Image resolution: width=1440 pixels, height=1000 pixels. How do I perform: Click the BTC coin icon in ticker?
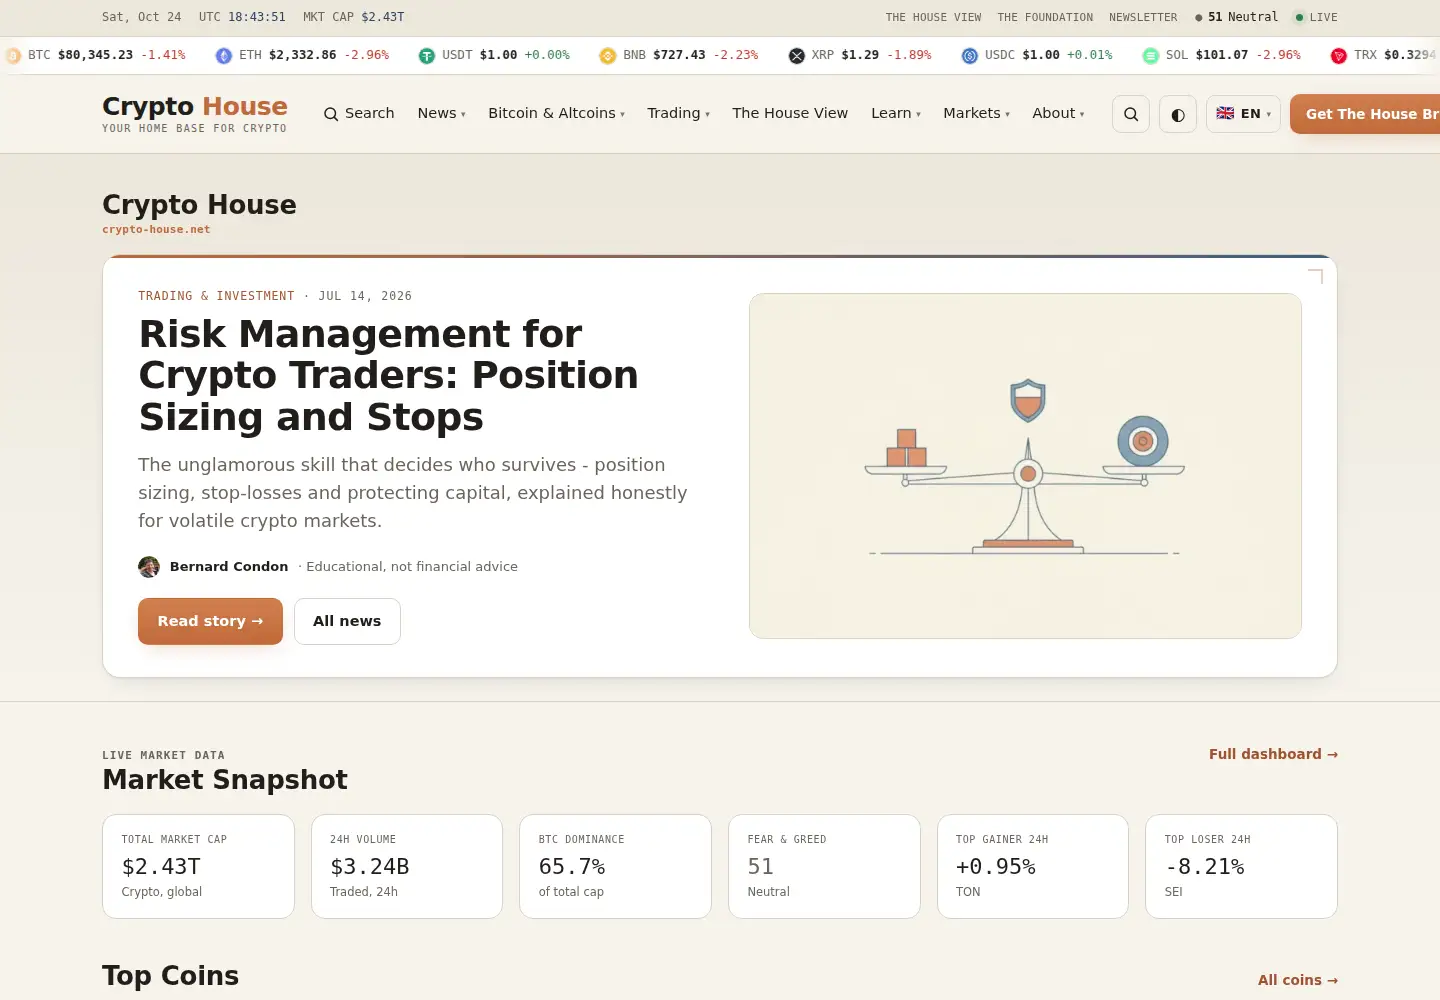pos(13,56)
